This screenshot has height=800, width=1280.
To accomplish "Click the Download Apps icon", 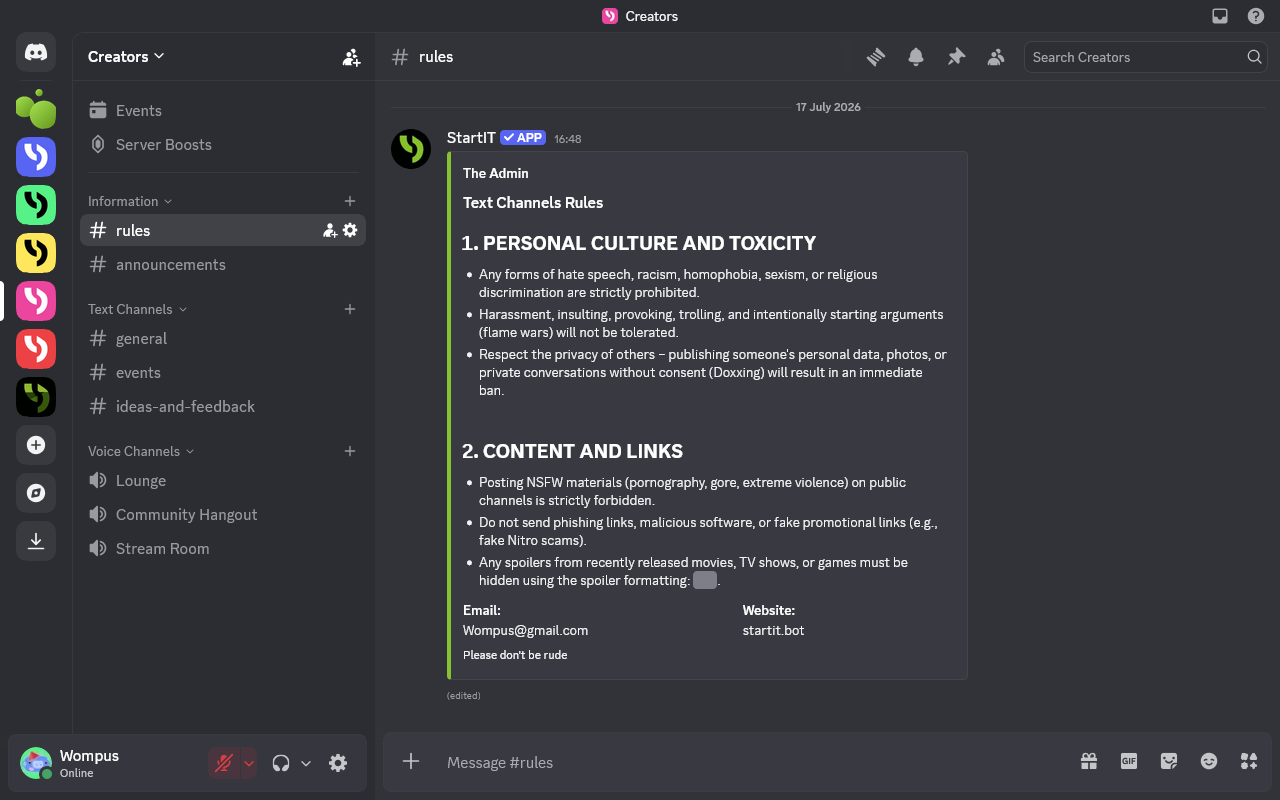I will (x=36, y=541).
